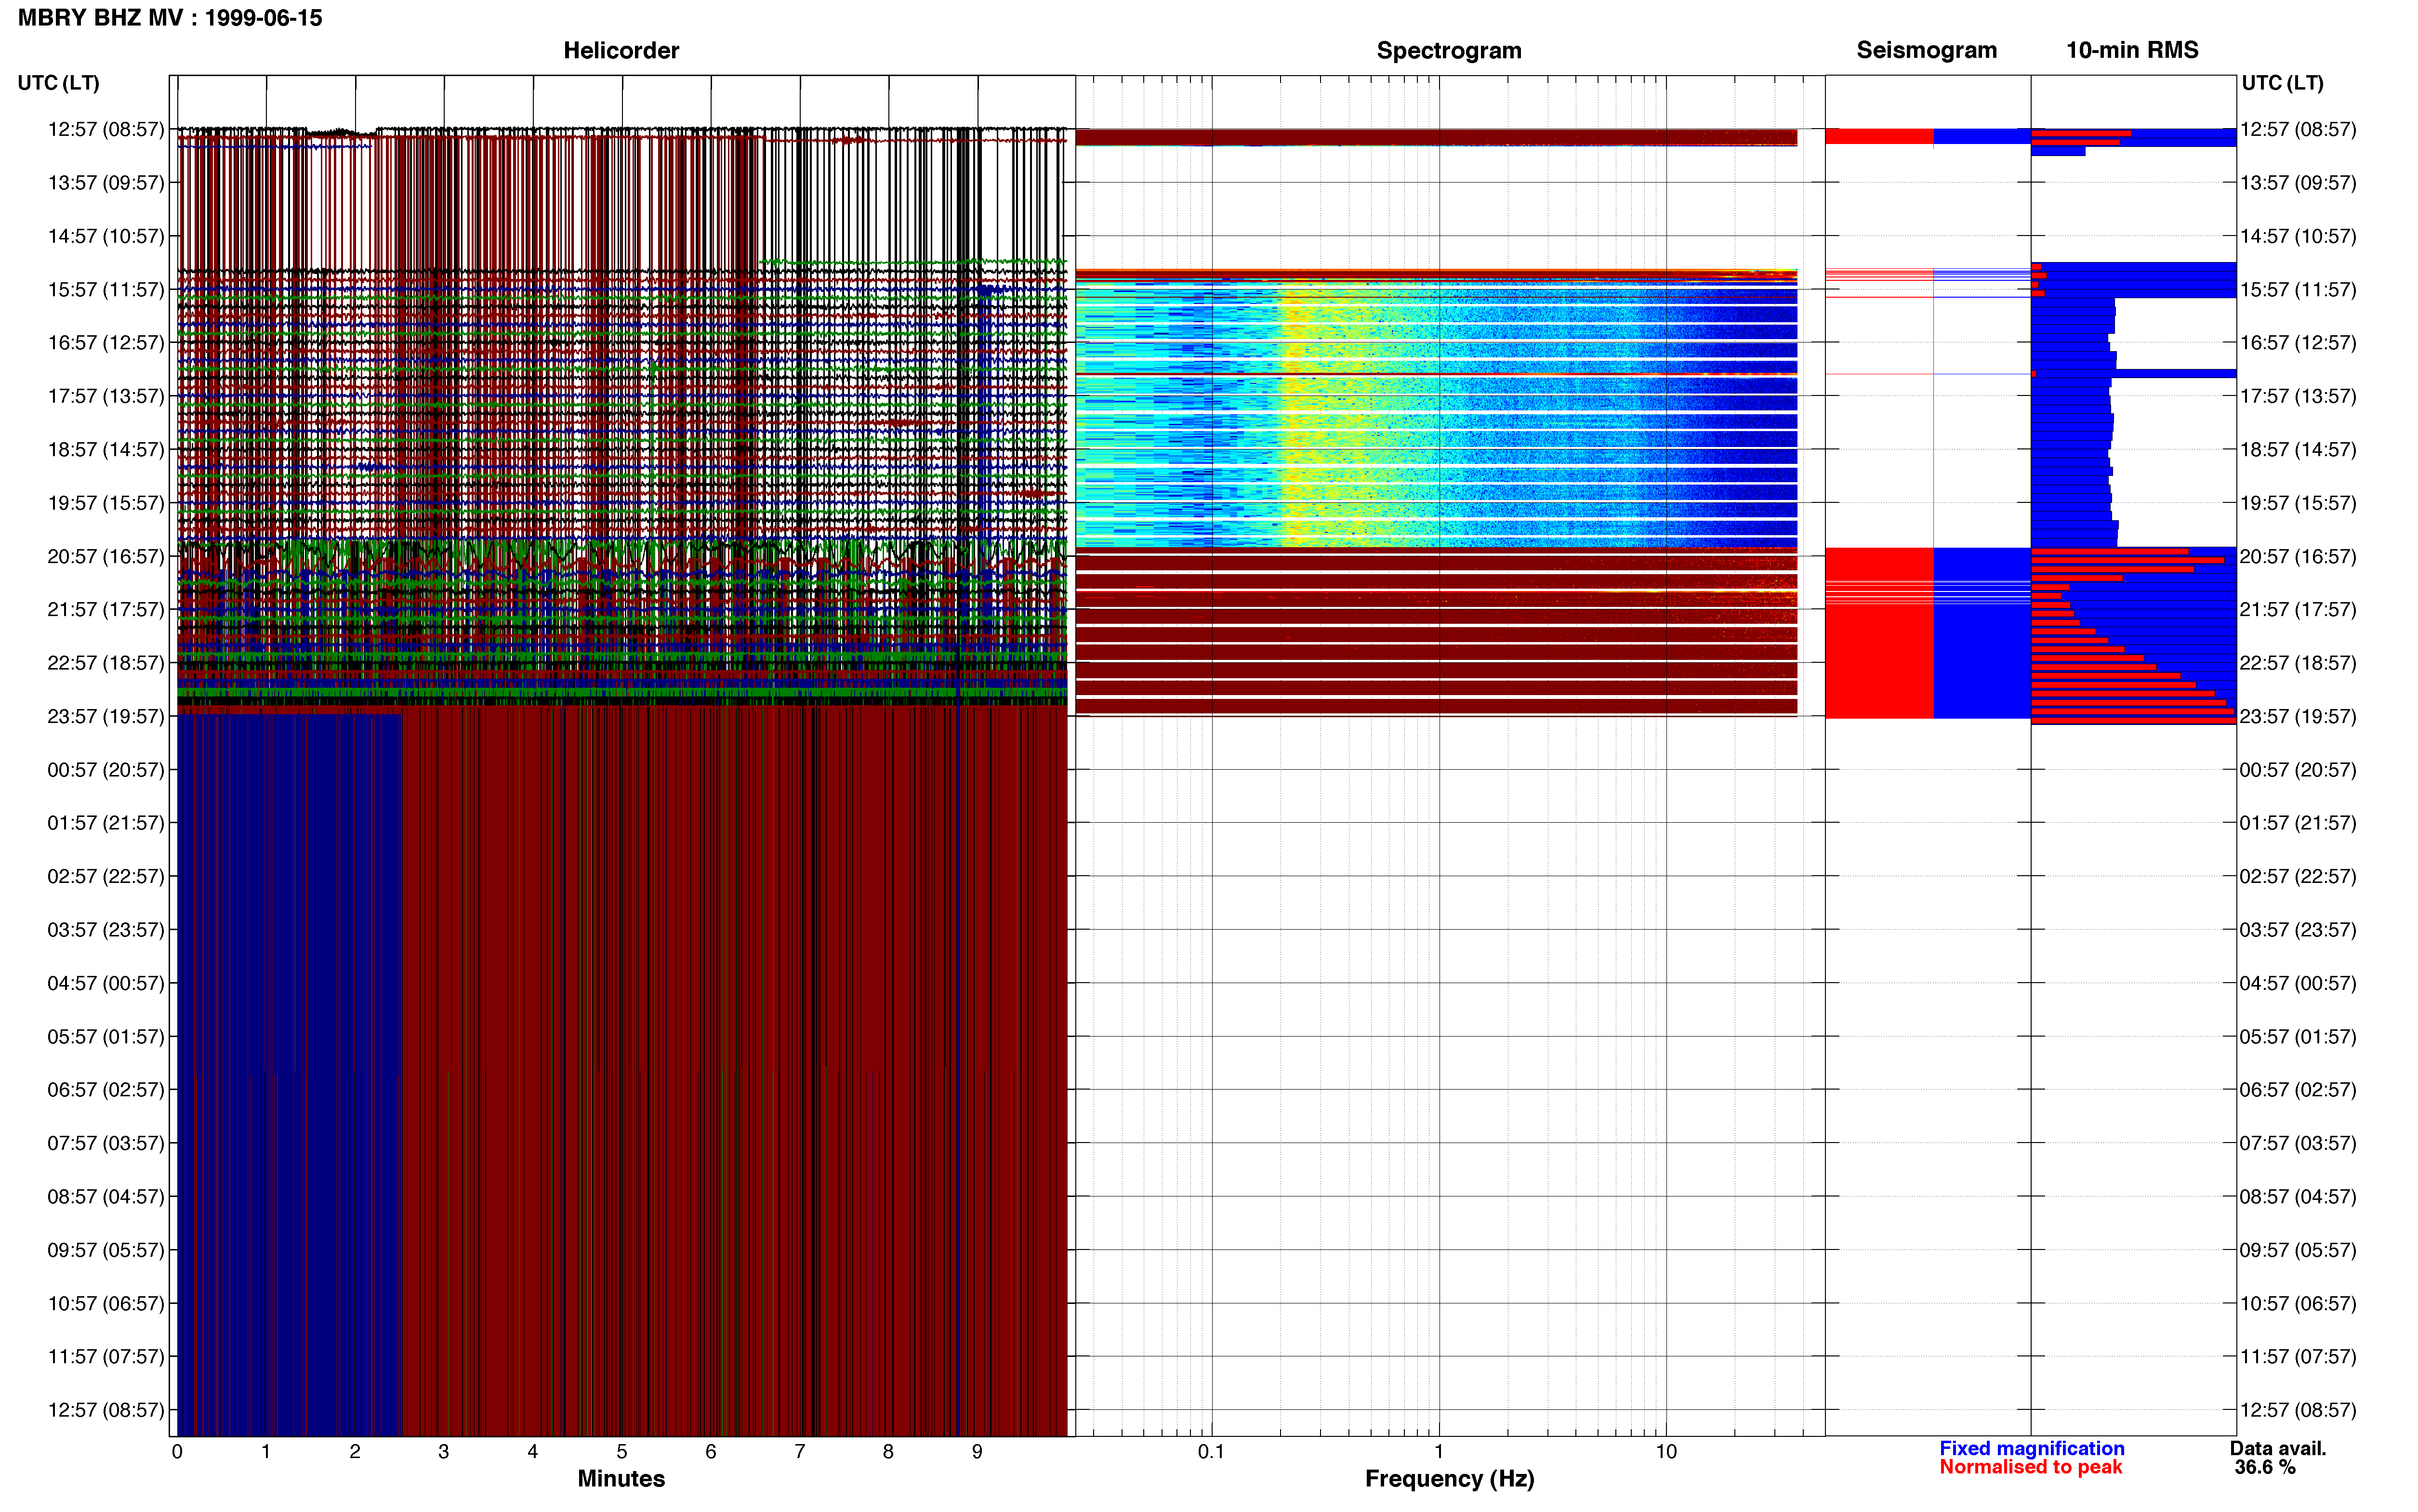Click the left '14:57 (10:57)' time label
Image resolution: width=2418 pixels, height=1512 pixels.
pos(106,236)
